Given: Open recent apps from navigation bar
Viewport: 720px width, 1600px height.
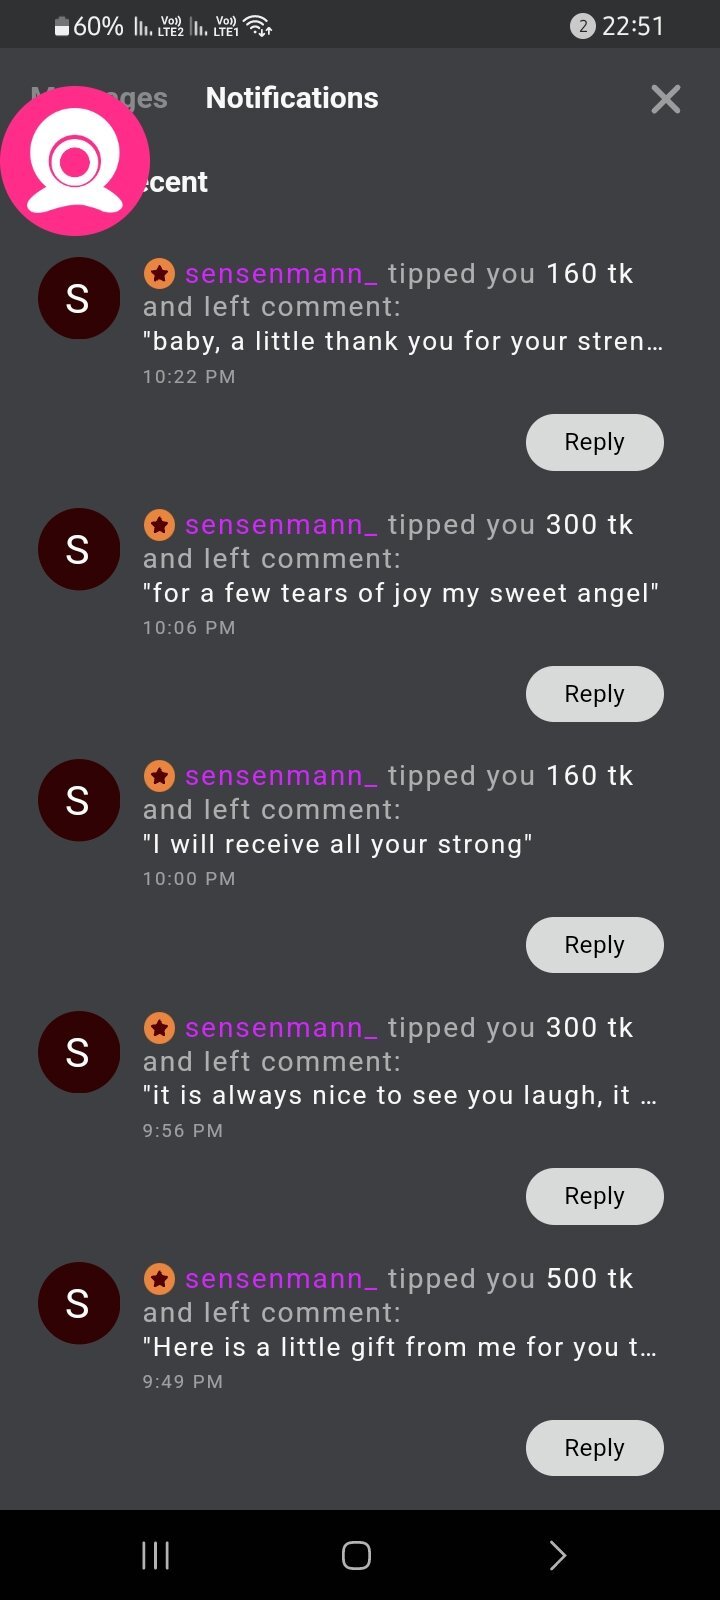Looking at the screenshot, I should (x=155, y=1555).
